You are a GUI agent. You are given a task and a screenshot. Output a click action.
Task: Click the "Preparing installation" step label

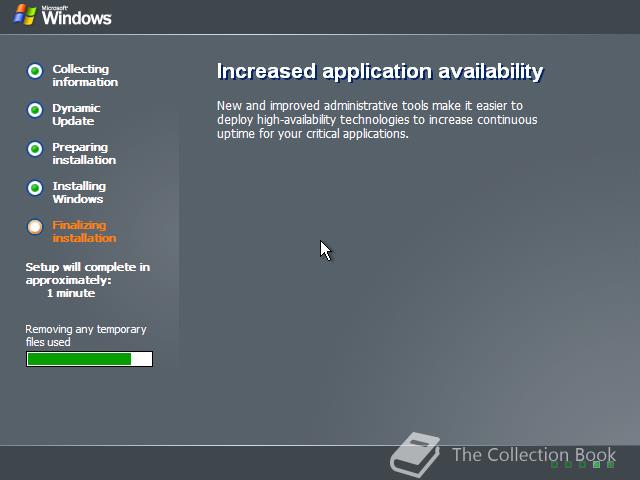point(84,153)
